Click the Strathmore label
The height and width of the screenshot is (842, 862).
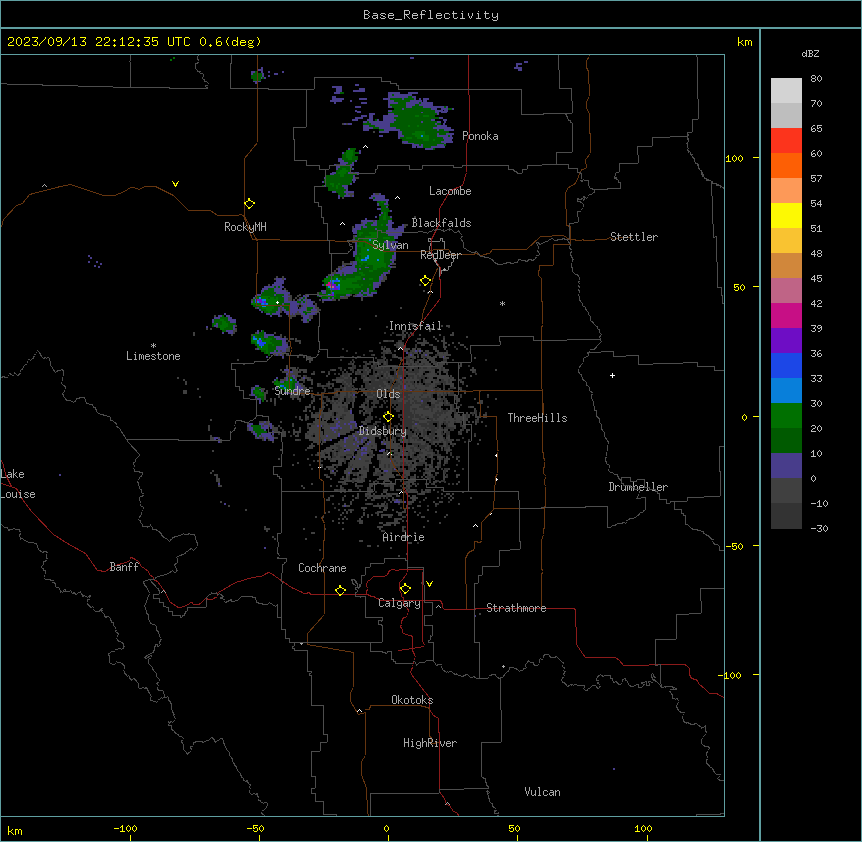click(x=516, y=608)
